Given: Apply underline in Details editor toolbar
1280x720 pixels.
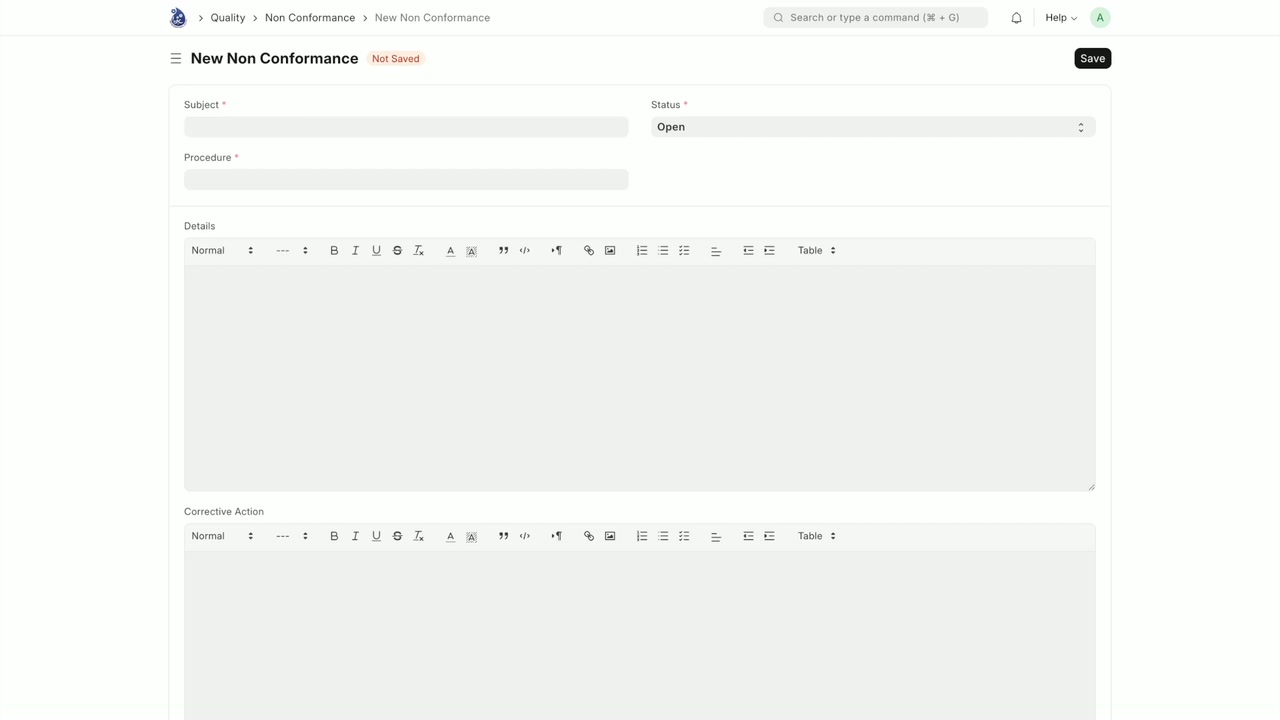Looking at the screenshot, I should [x=376, y=251].
